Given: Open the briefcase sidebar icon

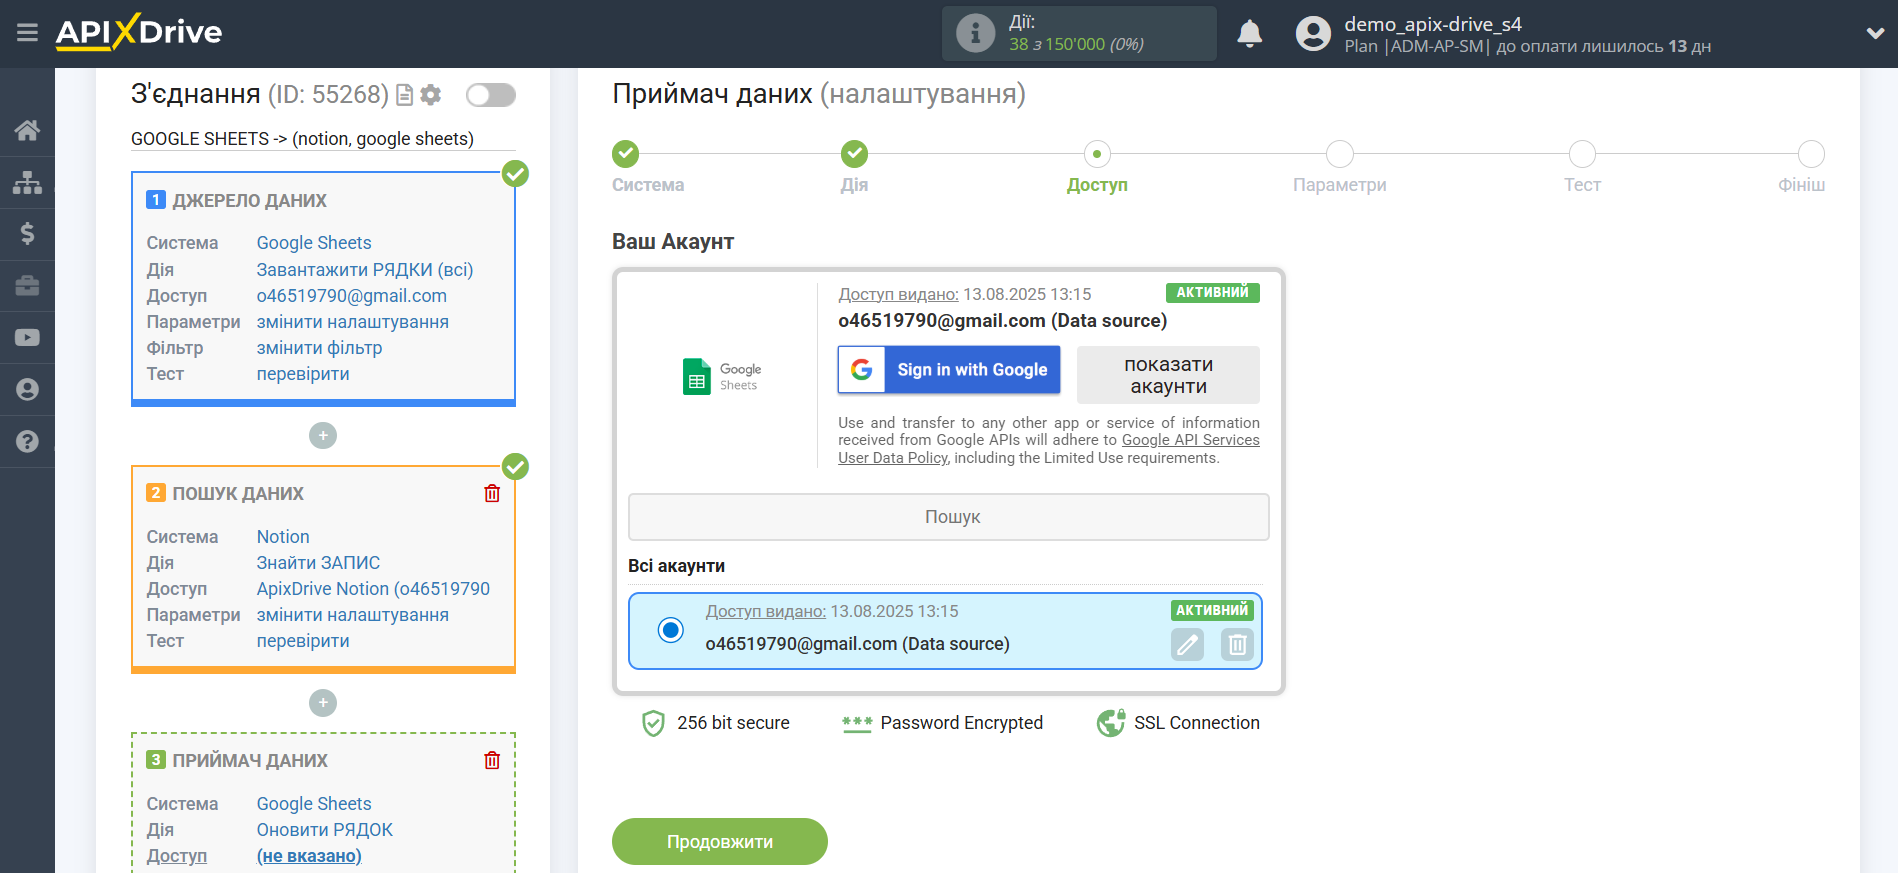Looking at the screenshot, I should [27, 286].
